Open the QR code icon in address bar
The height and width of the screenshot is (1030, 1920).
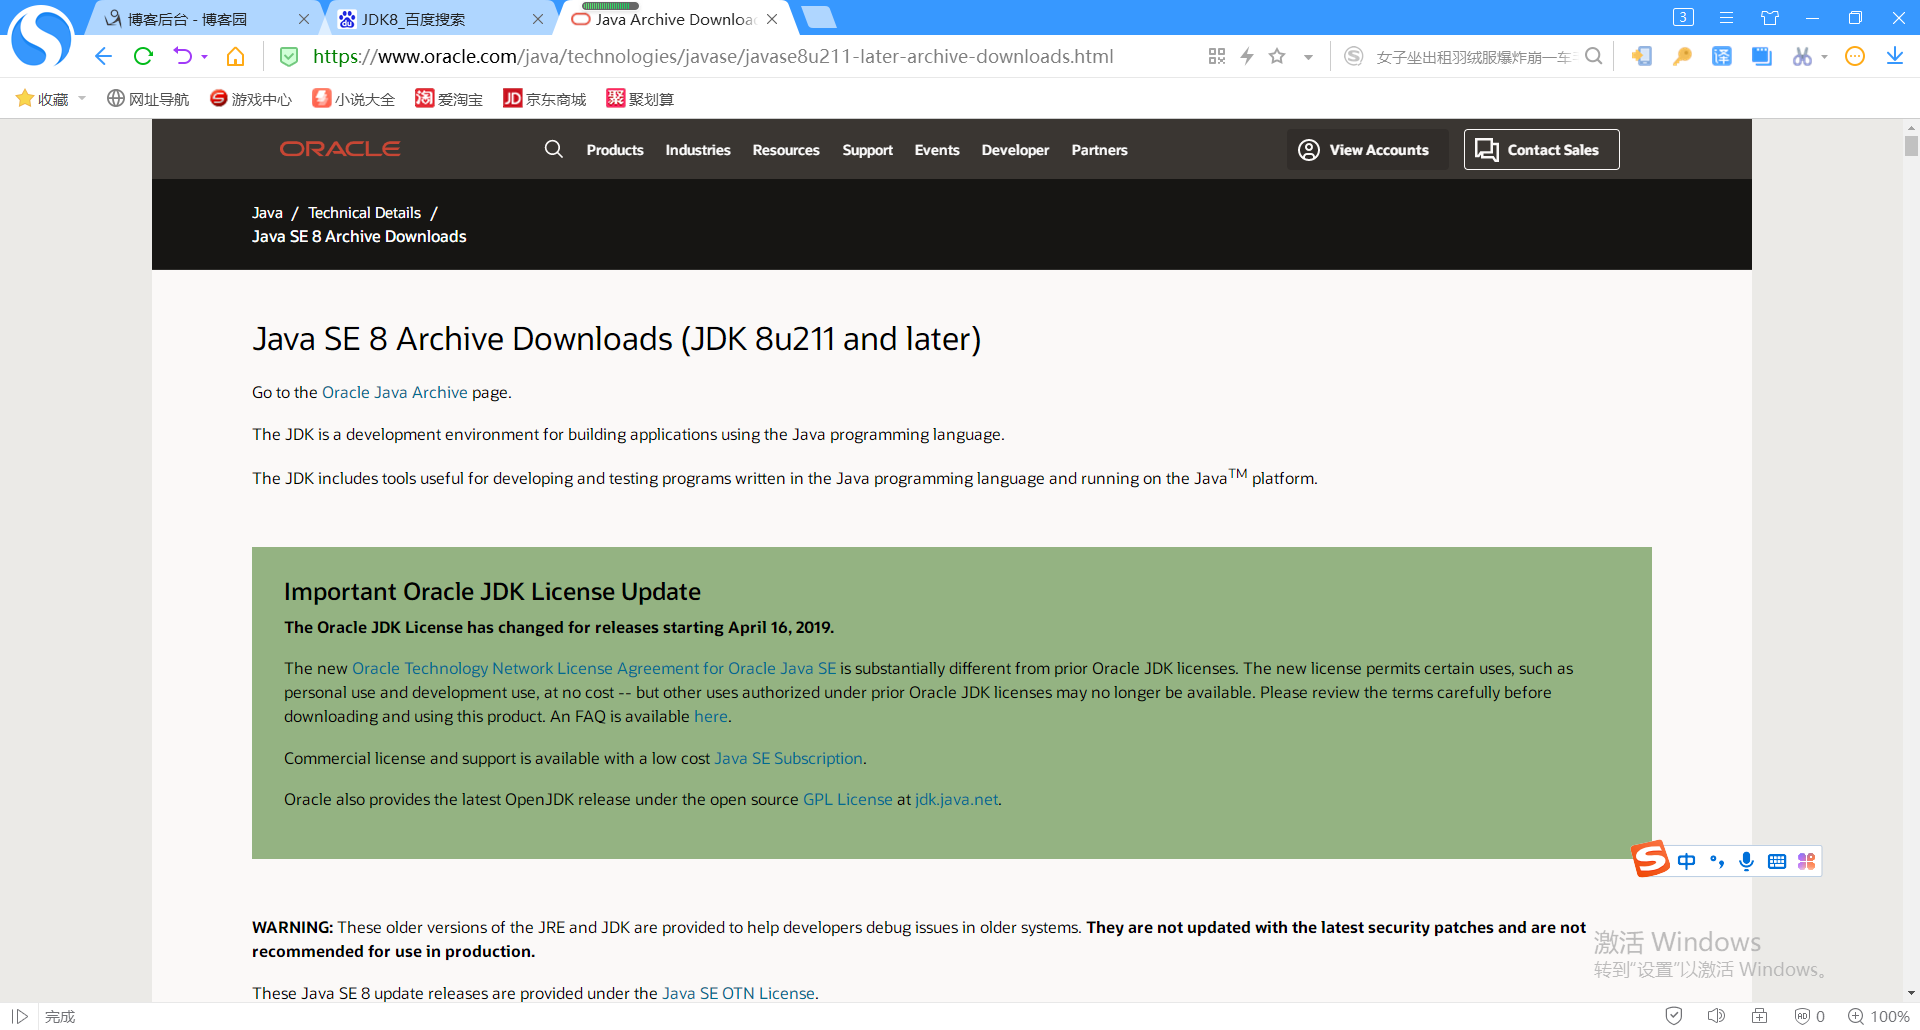[1217, 56]
